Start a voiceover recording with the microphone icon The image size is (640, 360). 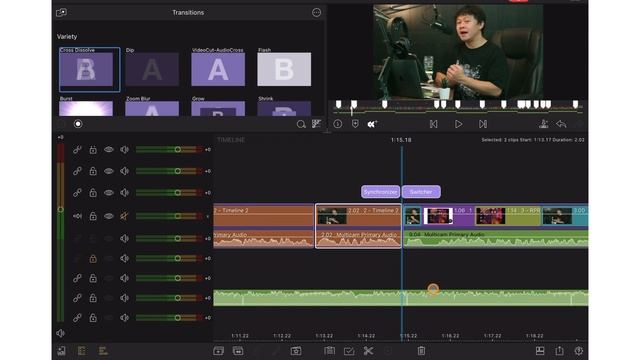543,124
